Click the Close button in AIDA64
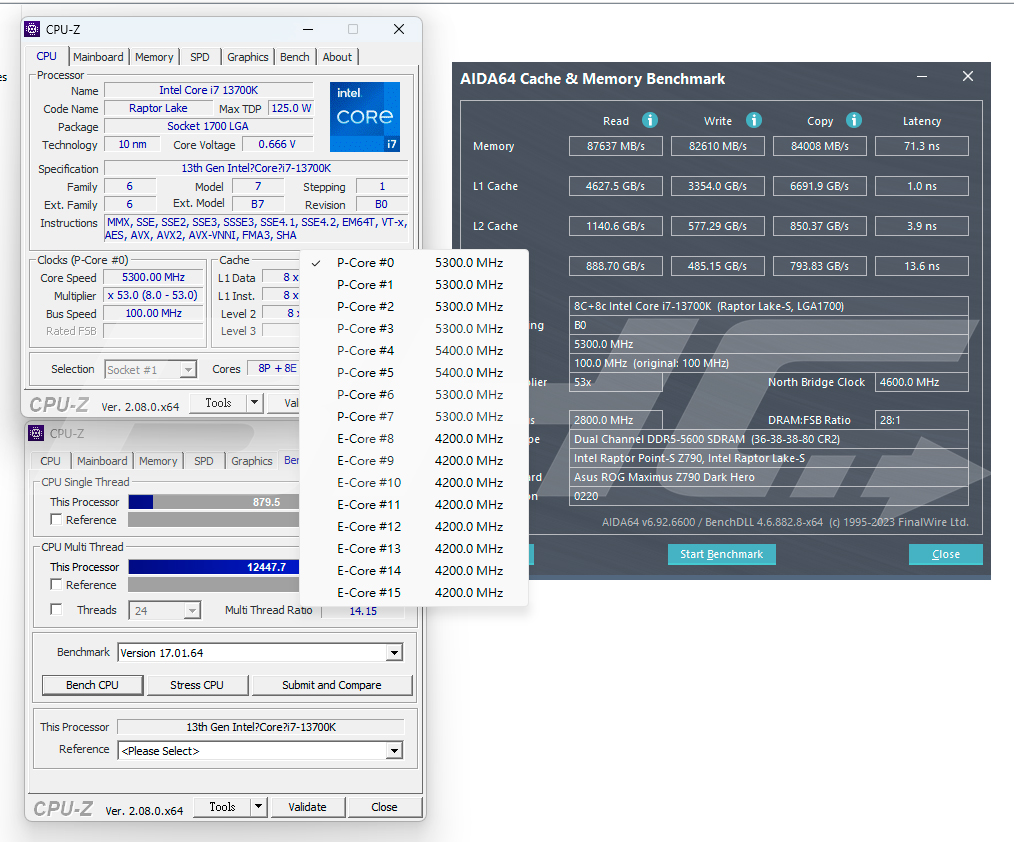The width and height of the screenshot is (1014, 842). tap(945, 554)
